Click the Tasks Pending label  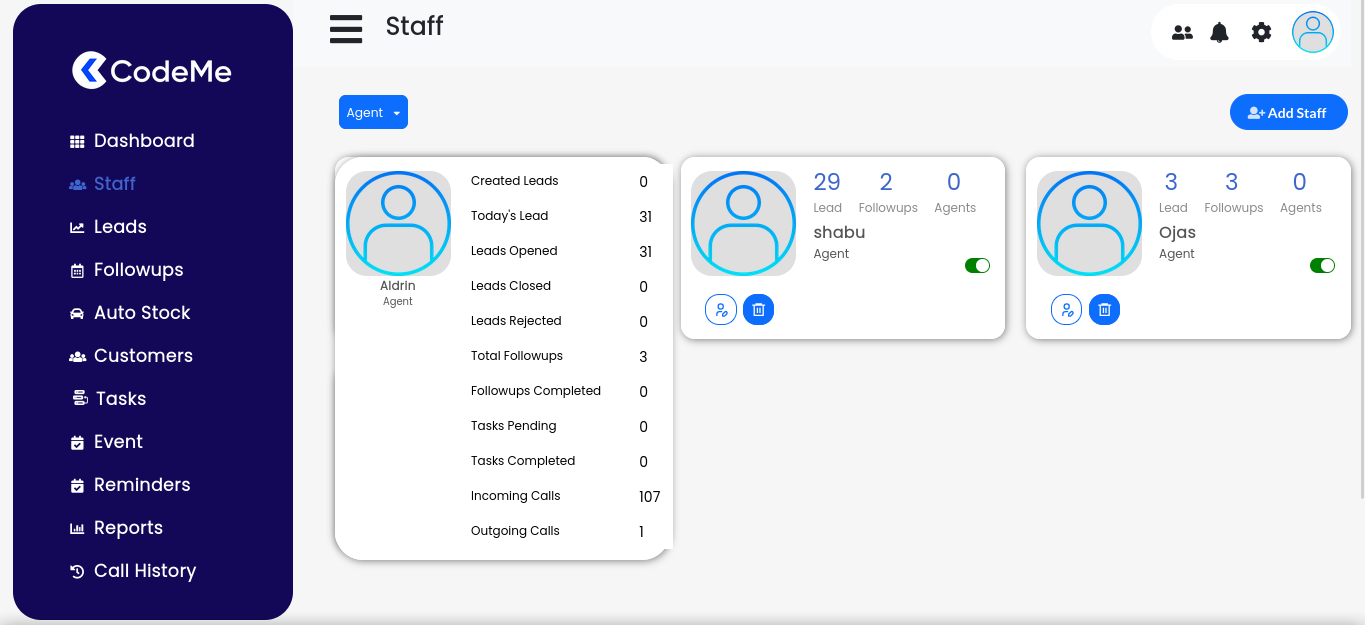pos(514,426)
